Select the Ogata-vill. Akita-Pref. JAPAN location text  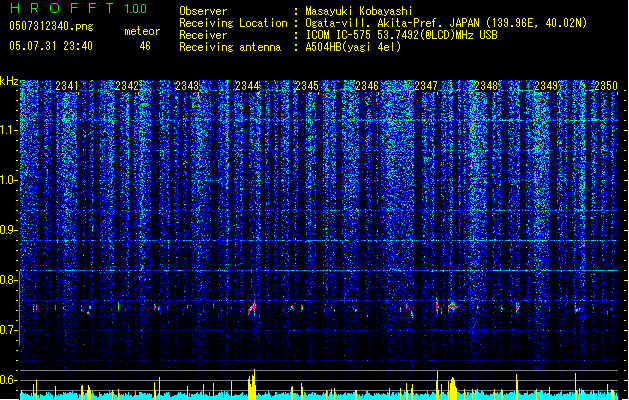point(446,23)
